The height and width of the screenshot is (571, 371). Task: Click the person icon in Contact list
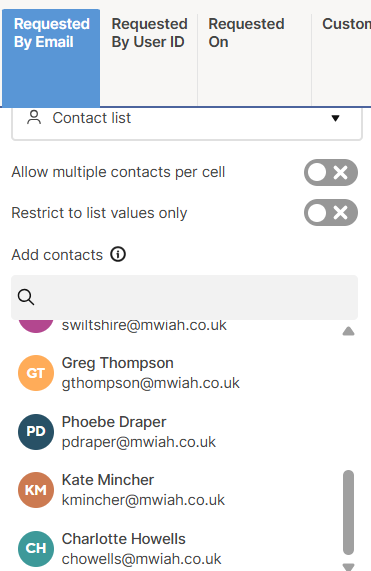(x=34, y=118)
